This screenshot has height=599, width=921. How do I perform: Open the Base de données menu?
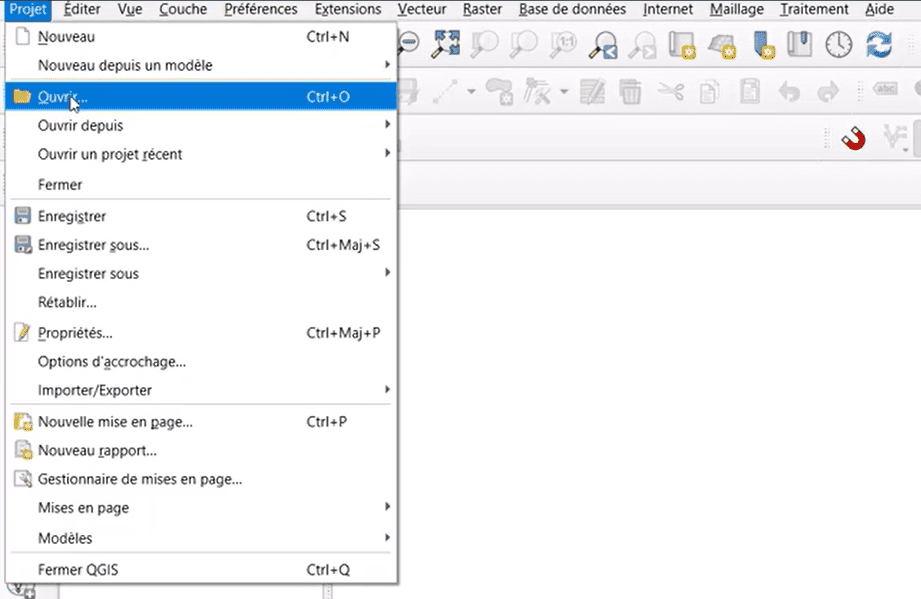click(x=572, y=9)
